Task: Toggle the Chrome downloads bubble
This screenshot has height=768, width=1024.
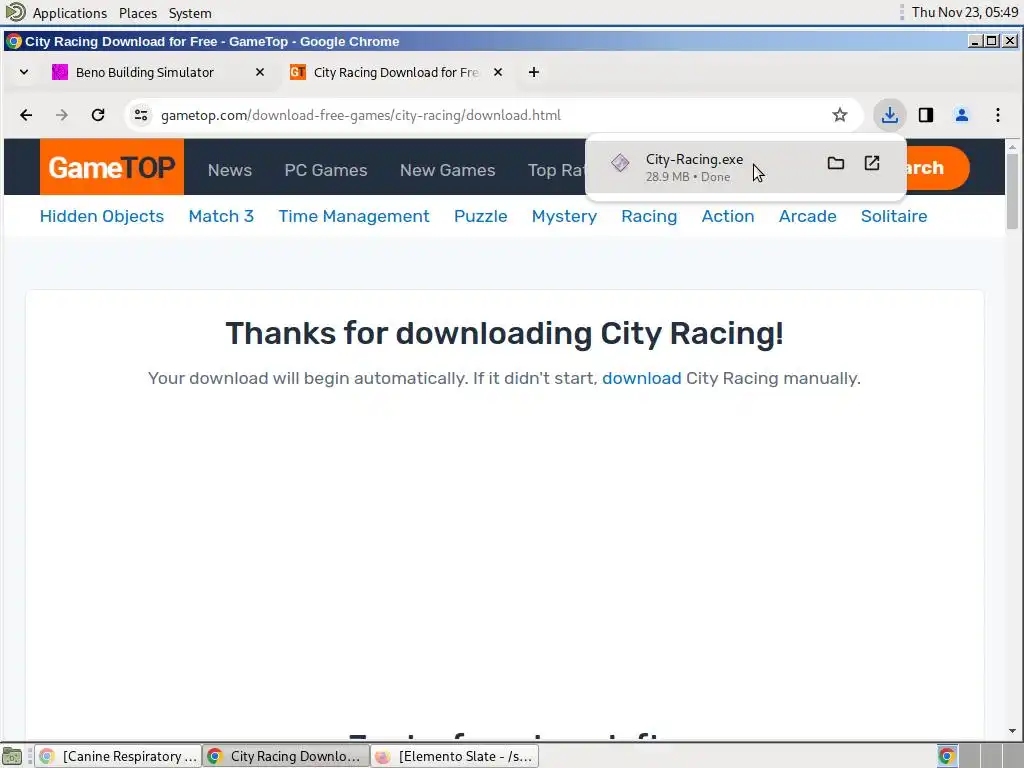Action: tap(889, 116)
